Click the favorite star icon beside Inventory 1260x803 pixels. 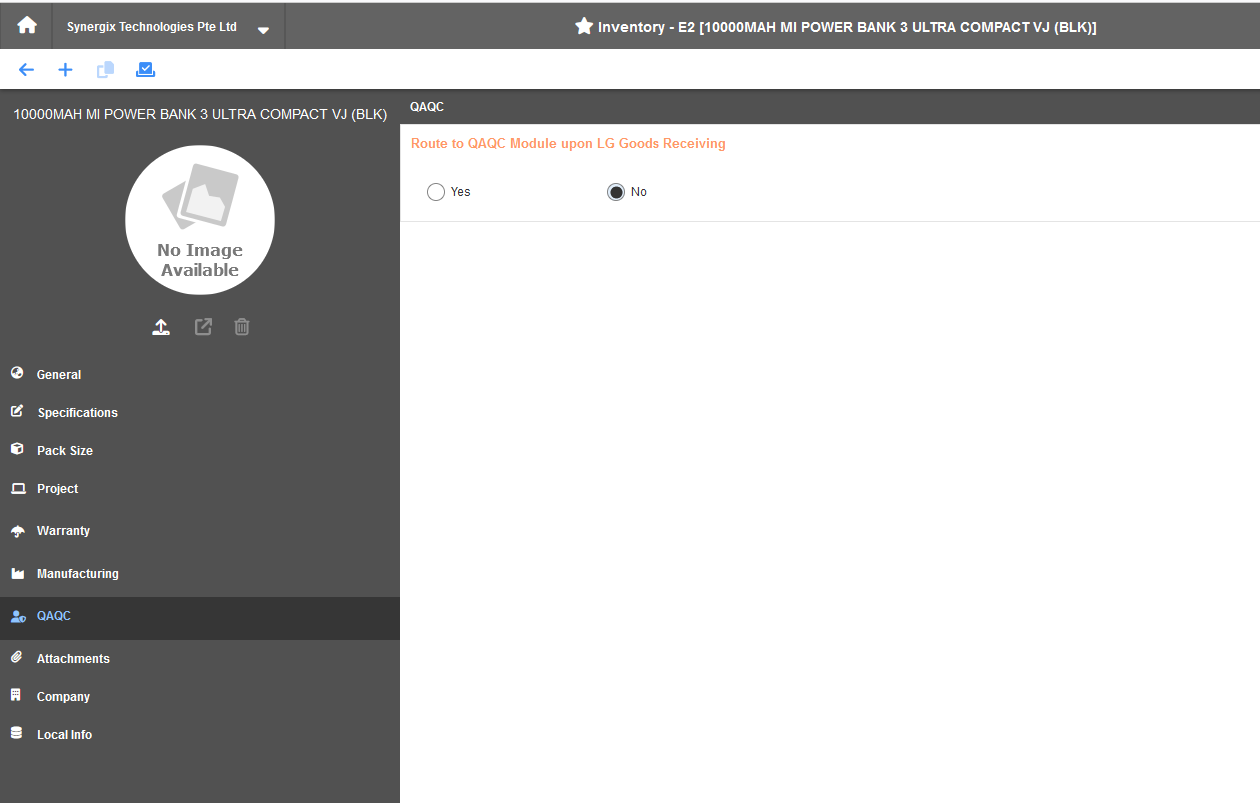click(584, 27)
